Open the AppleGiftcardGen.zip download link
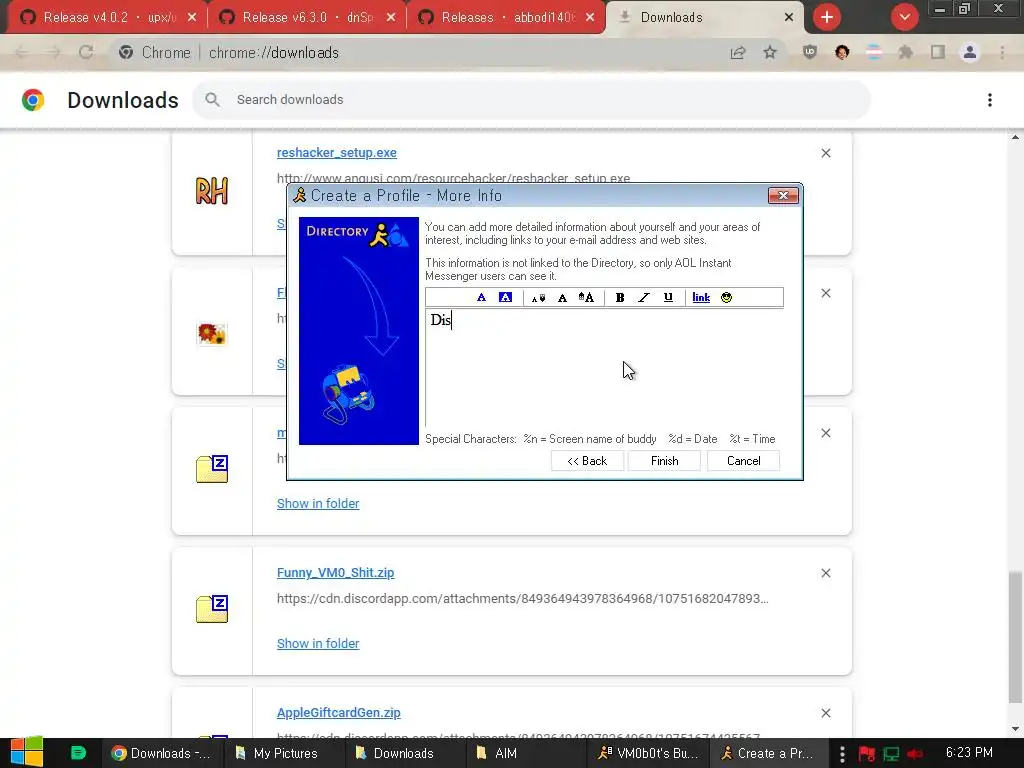This screenshot has height=768, width=1024. pos(338,712)
